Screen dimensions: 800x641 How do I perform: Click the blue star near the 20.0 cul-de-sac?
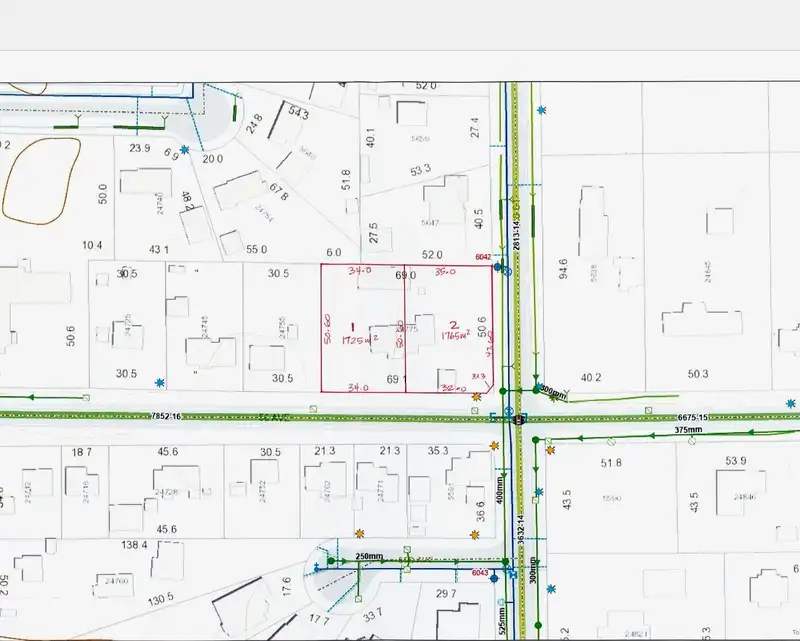pos(184,150)
